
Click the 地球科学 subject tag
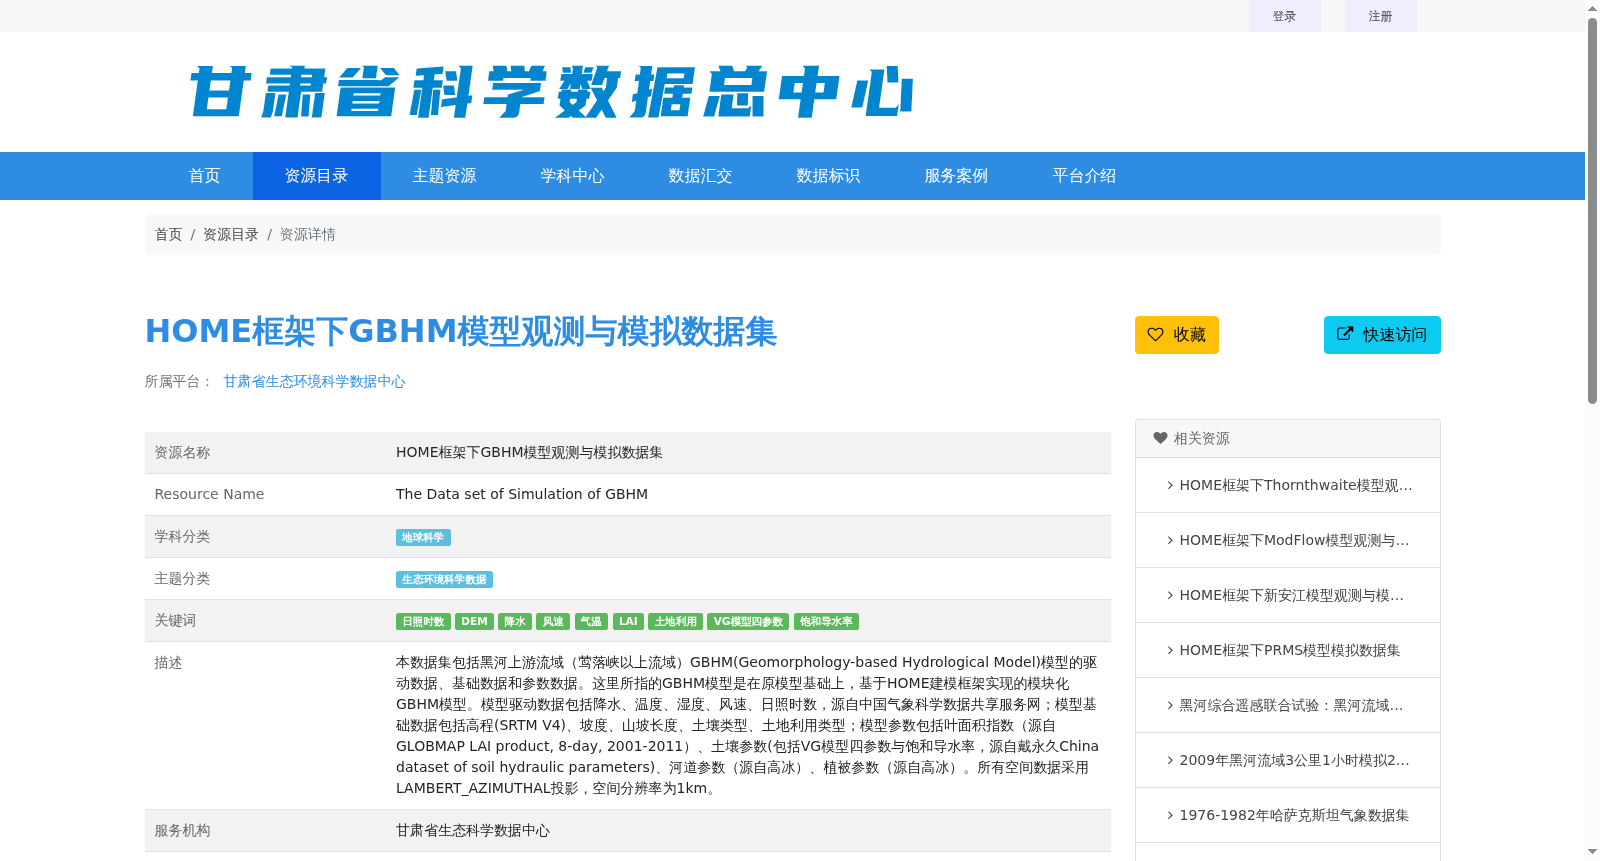coord(423,537)
